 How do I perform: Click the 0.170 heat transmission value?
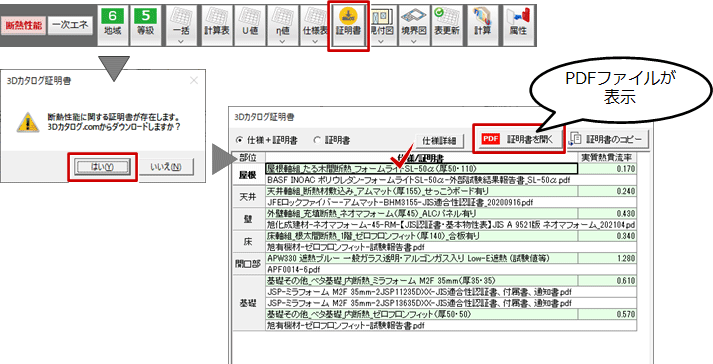coord(607,169)
